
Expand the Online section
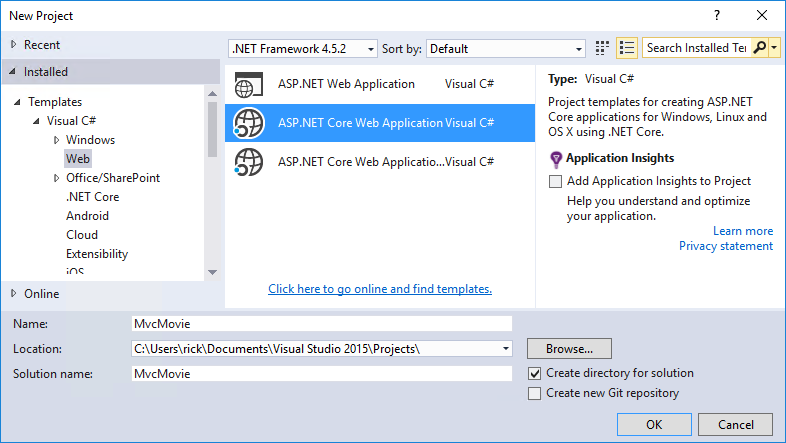[x=14, y=293]
